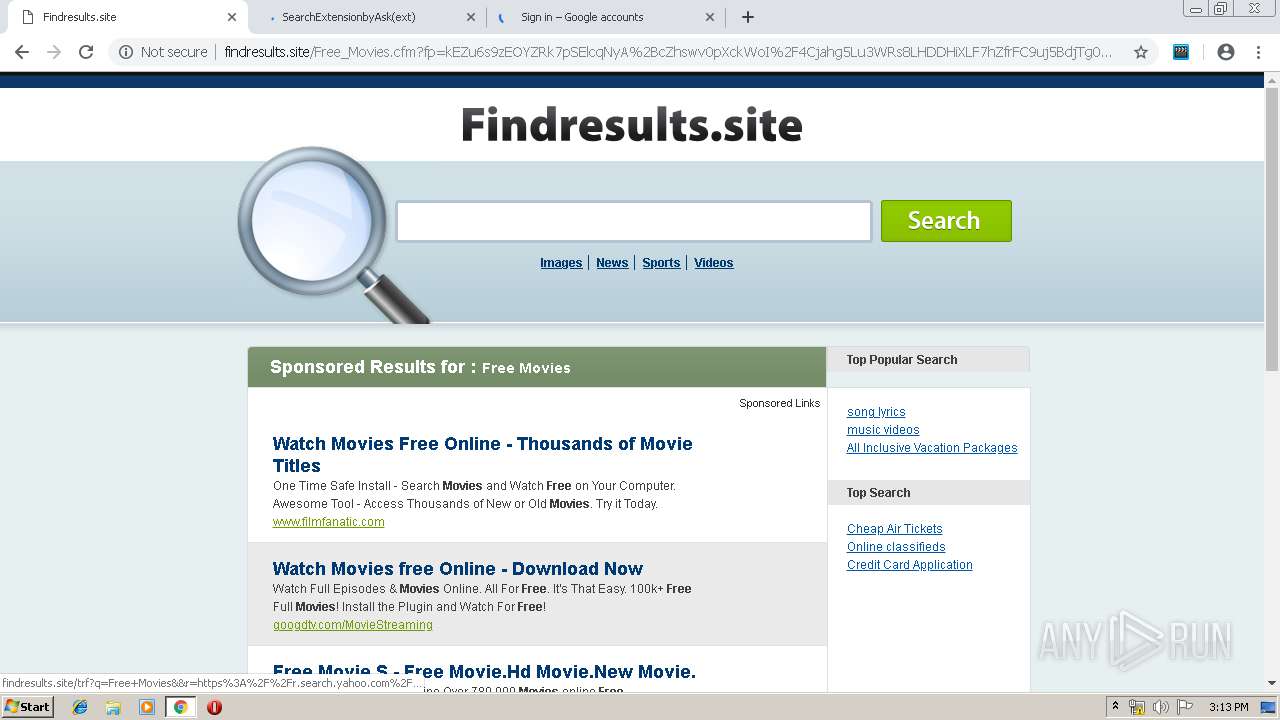Click the song lyrics popular search
The height and width of the screenshot is (720, 1280).
[876, 412]
